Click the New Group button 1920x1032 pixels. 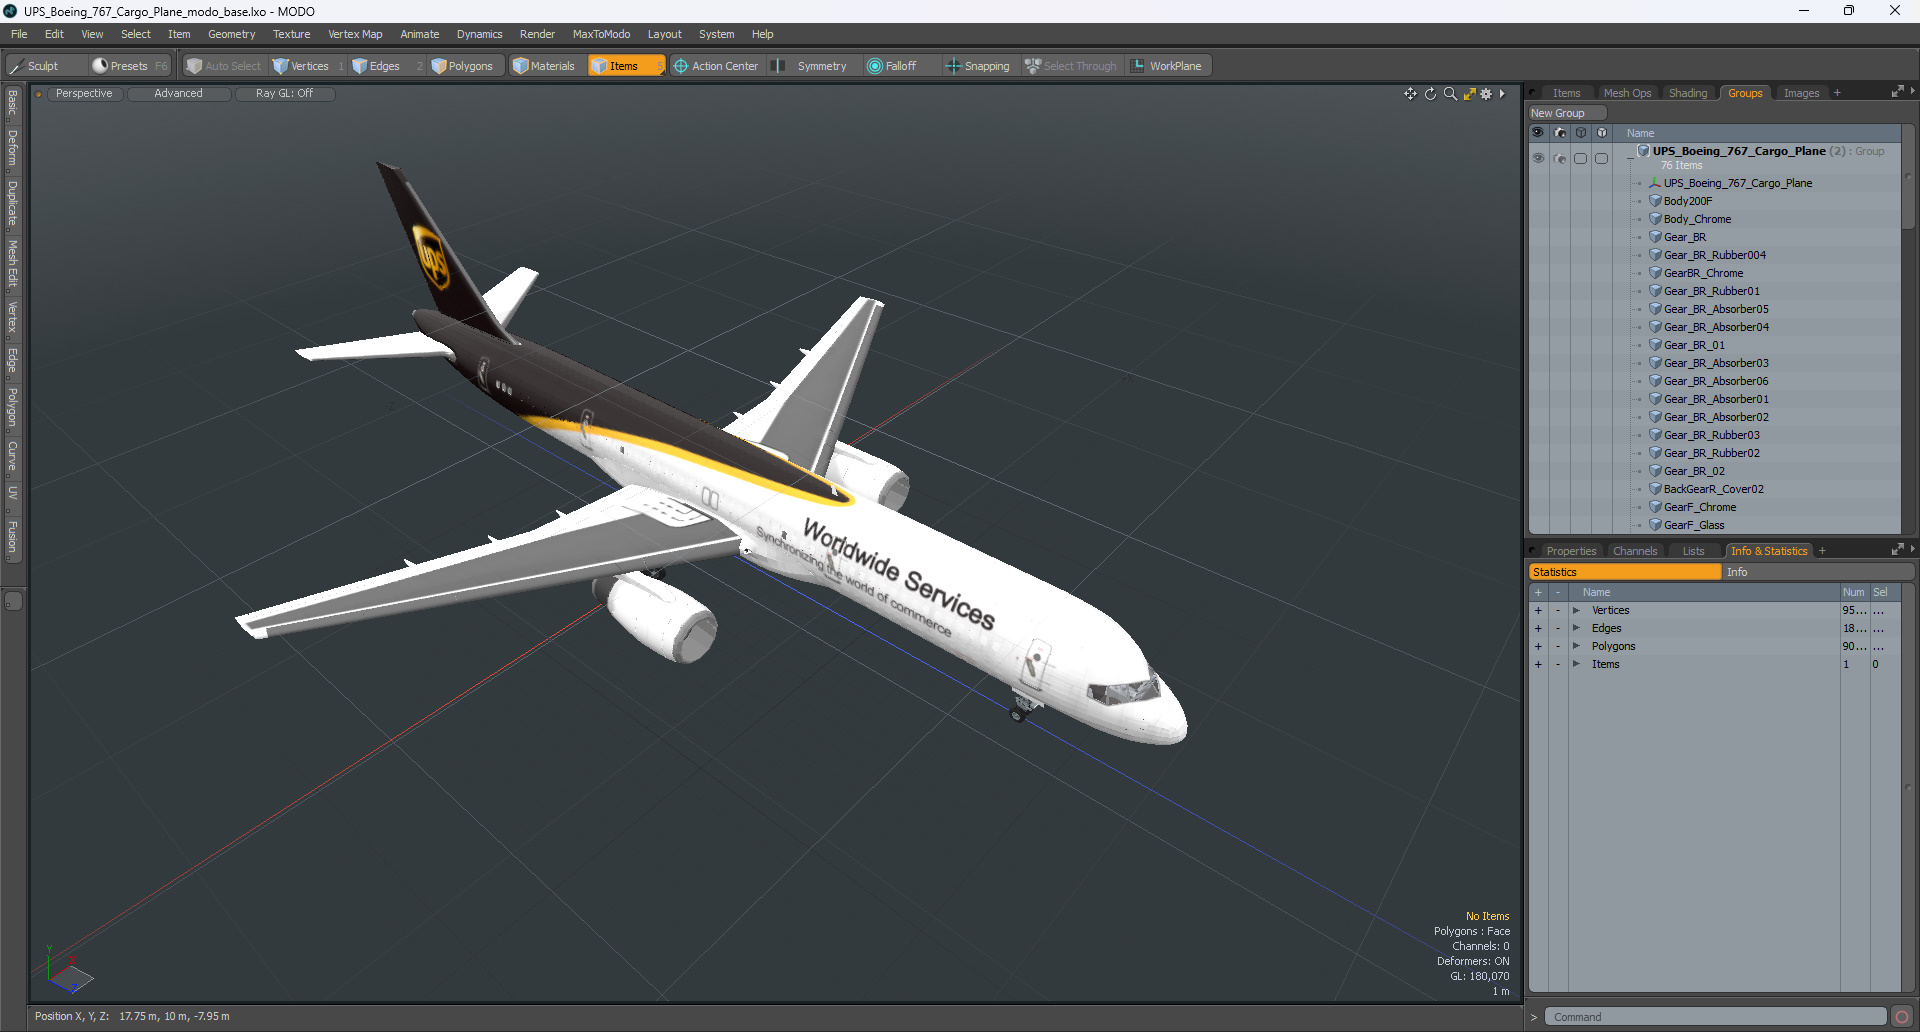click(x=1566, y=113)
